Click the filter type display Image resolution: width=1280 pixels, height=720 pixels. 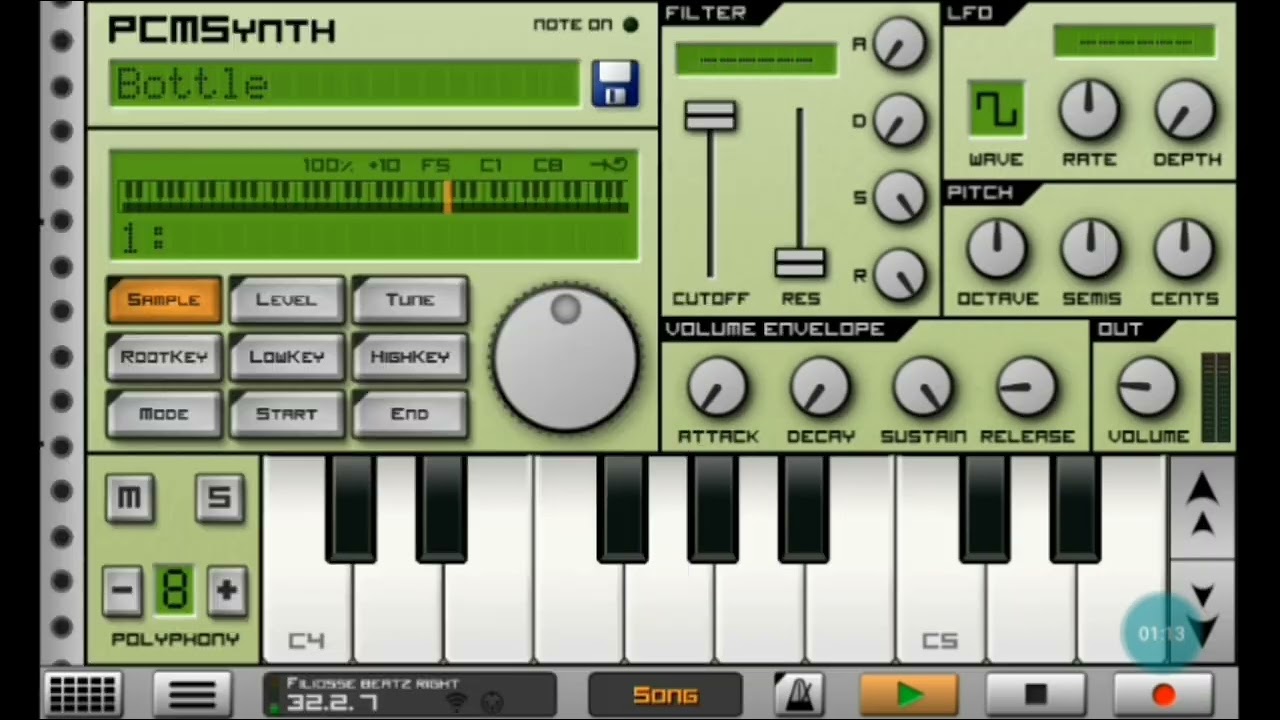tap(757, 59)
